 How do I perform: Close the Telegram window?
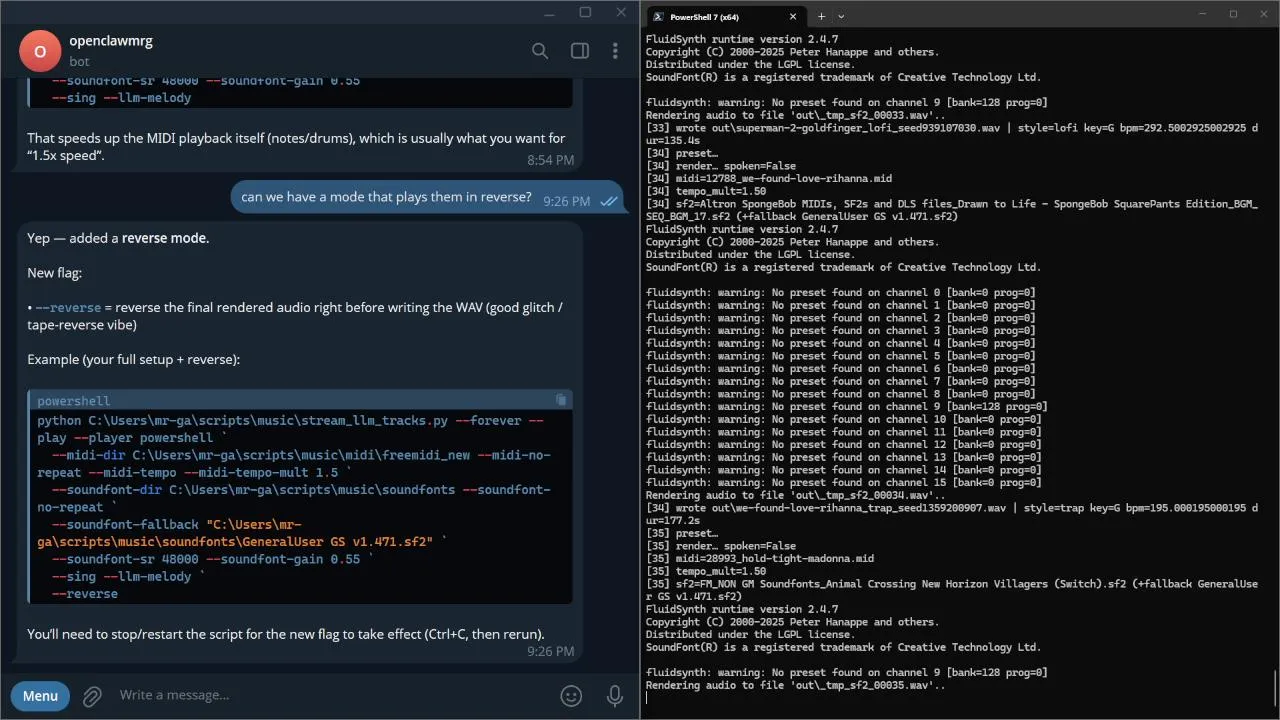tap(622, 12)
